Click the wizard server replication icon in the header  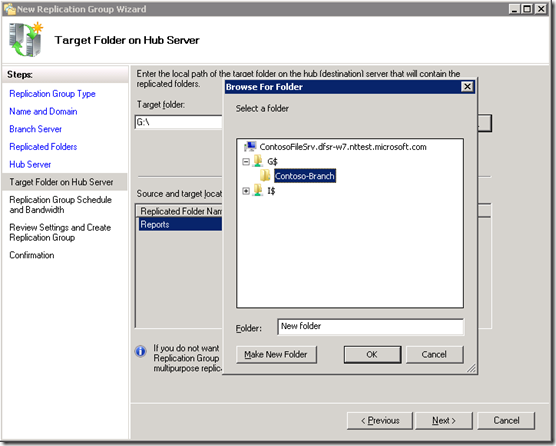pos(26,40)
